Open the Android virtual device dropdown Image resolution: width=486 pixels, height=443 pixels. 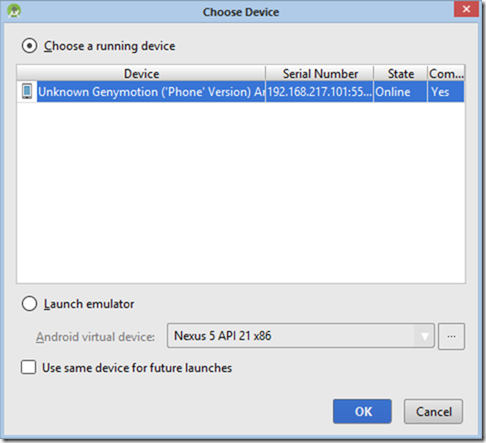(x=301, y=336)
